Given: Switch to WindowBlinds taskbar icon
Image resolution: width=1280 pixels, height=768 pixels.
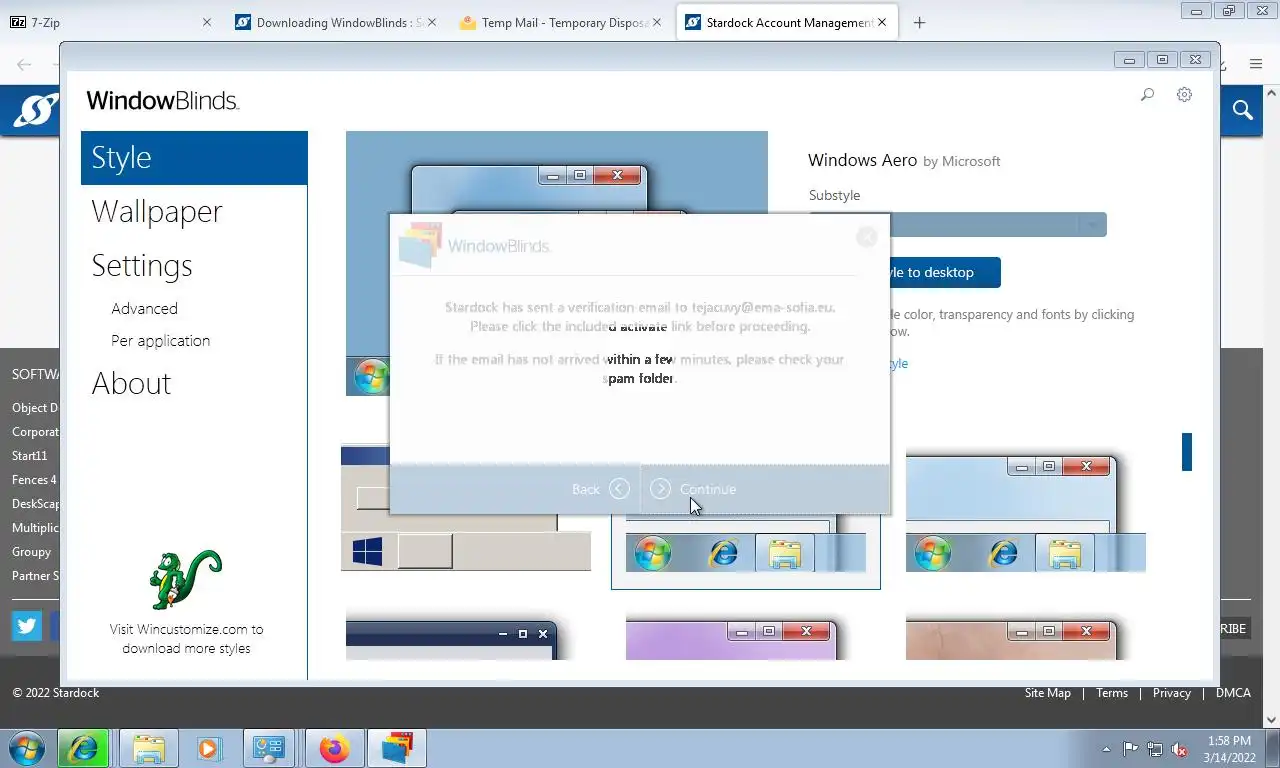Looking at the screenshot, I should pos(397,748).
